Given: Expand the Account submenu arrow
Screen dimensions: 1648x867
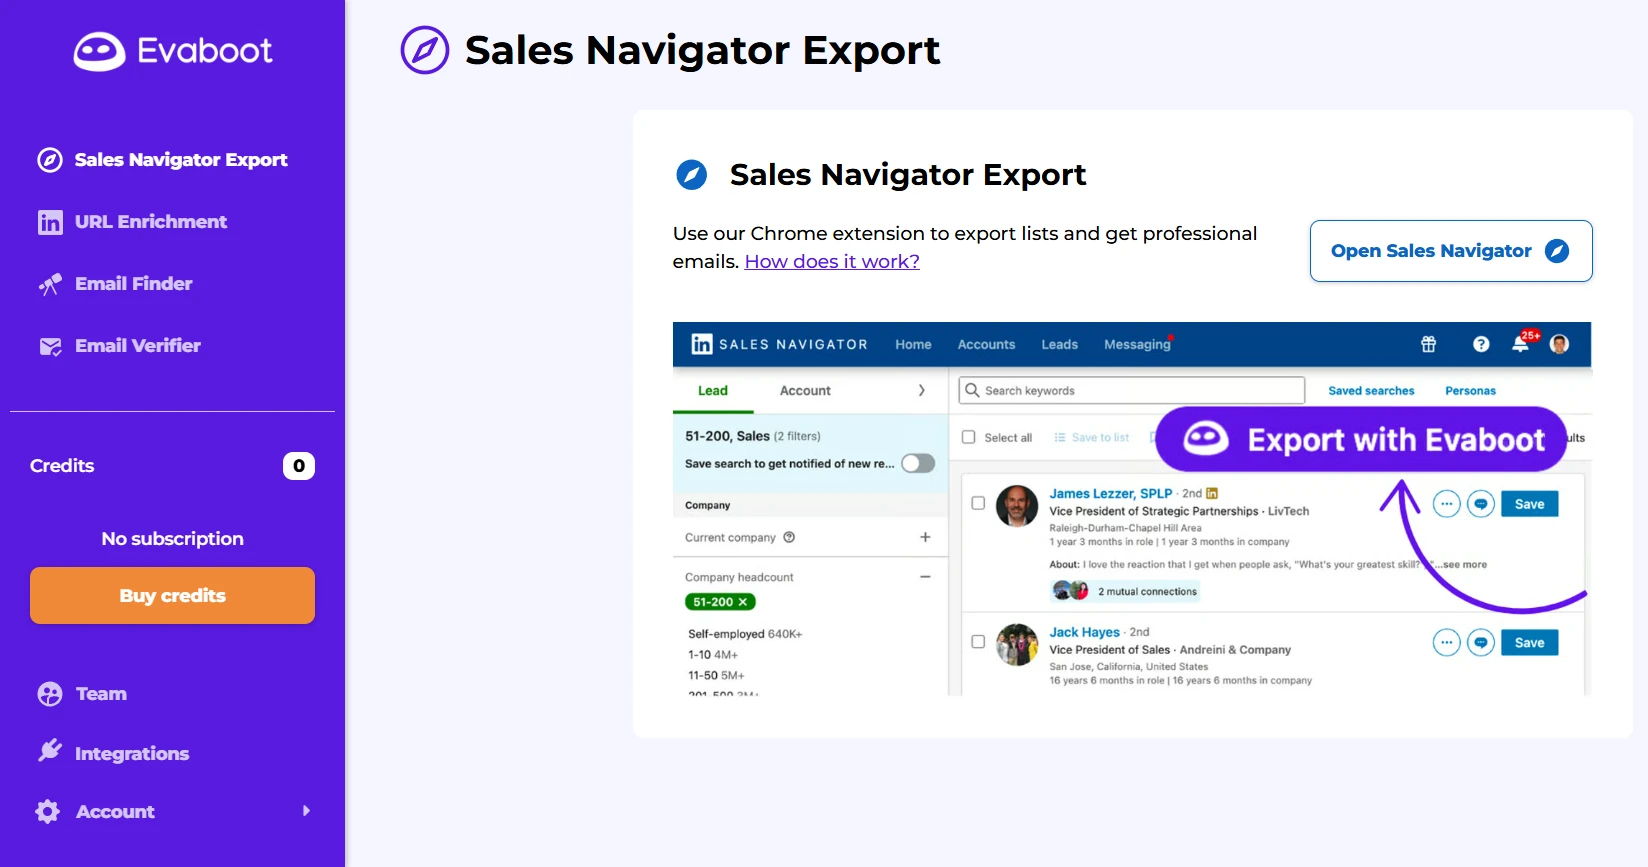Looking at the screenshot, I should point(307,811).
